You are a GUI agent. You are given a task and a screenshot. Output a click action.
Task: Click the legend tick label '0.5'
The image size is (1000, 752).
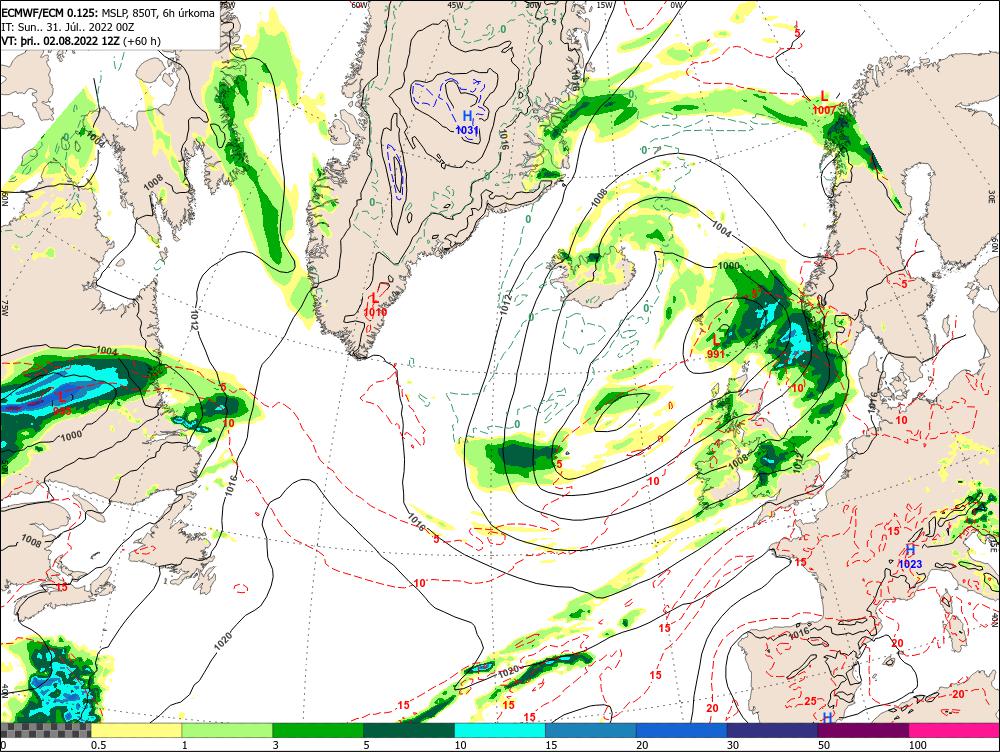[98, 745]
